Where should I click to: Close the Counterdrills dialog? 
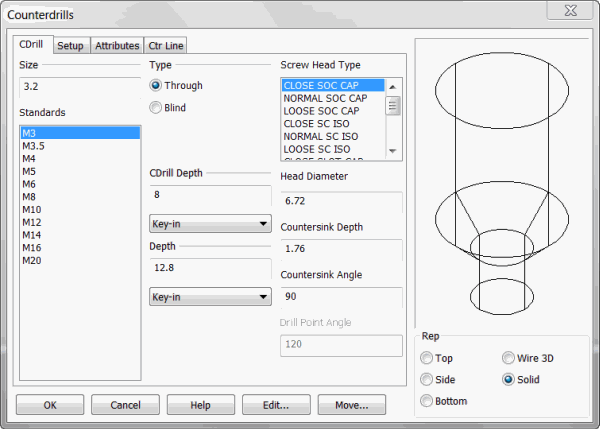[570, 10]
